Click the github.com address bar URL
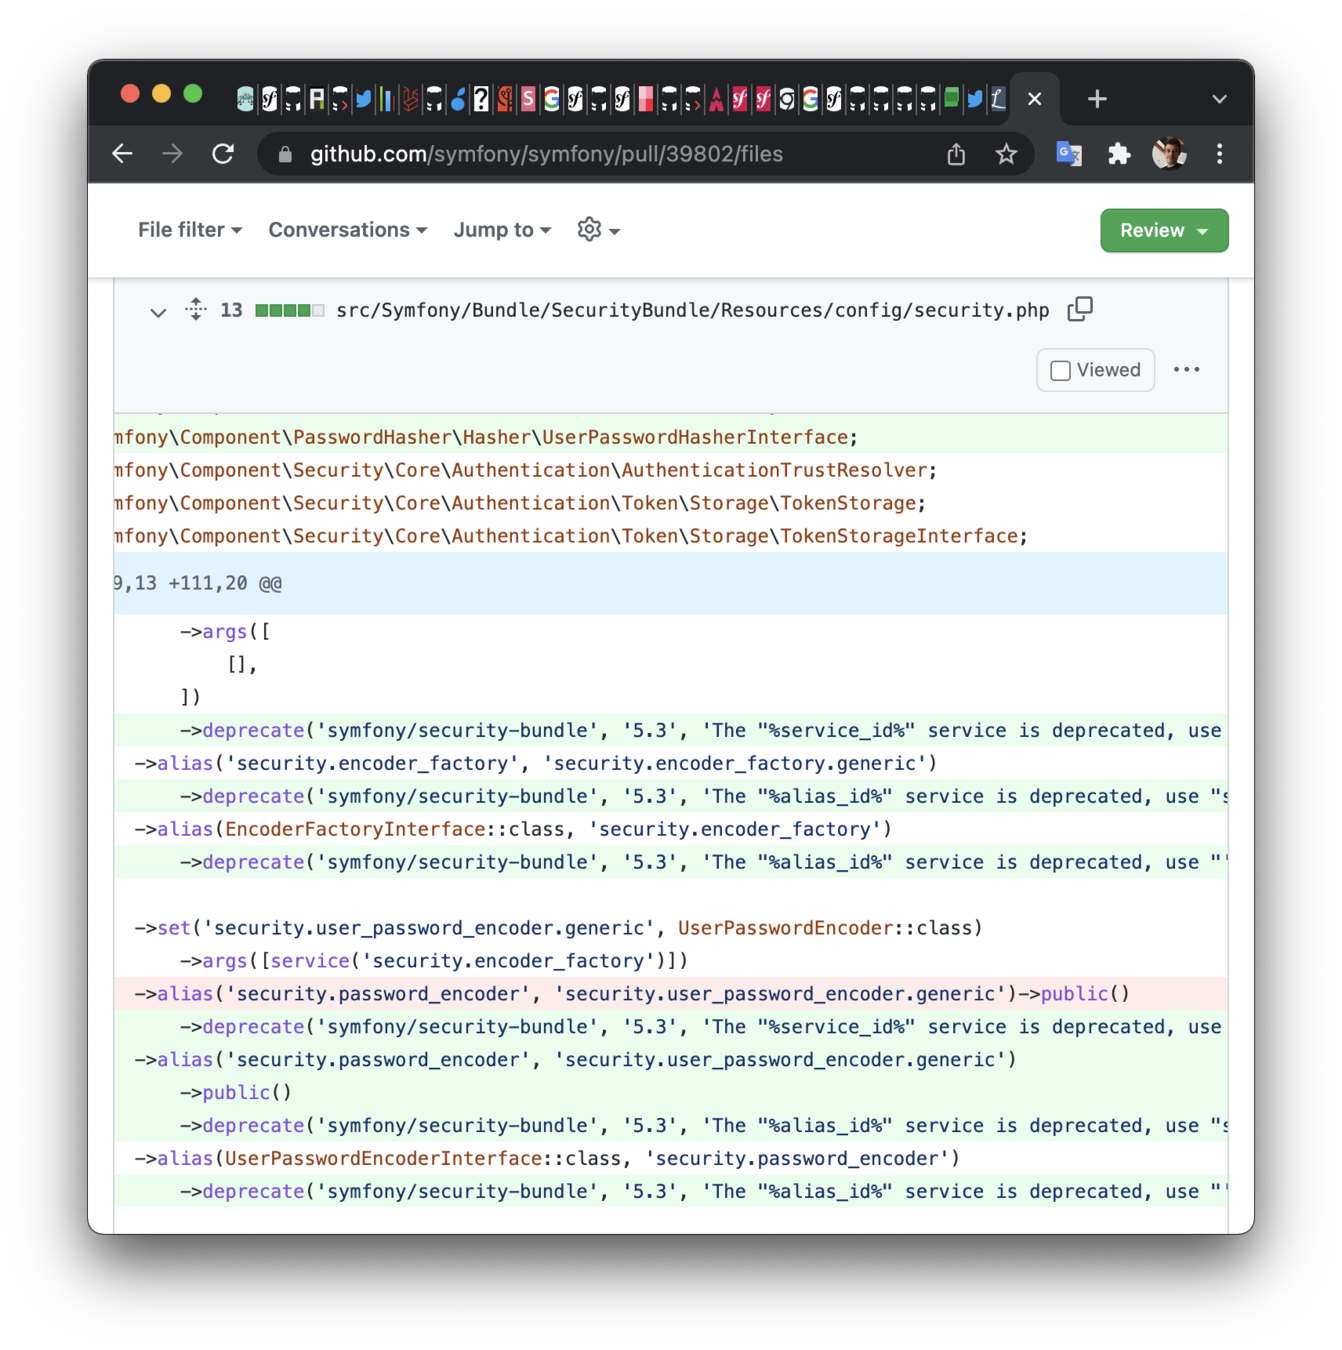Image resolution: width=1342 pixels, height=1350 pixels. [x=546, y=154]
